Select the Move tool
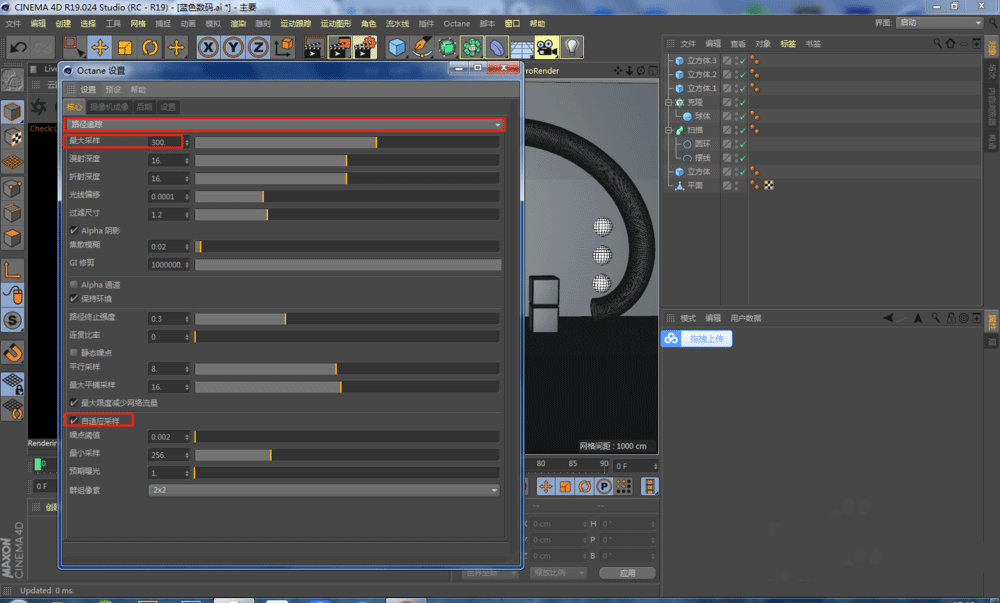The width and height of the screenshot is (1000, 603). [100, 47]
